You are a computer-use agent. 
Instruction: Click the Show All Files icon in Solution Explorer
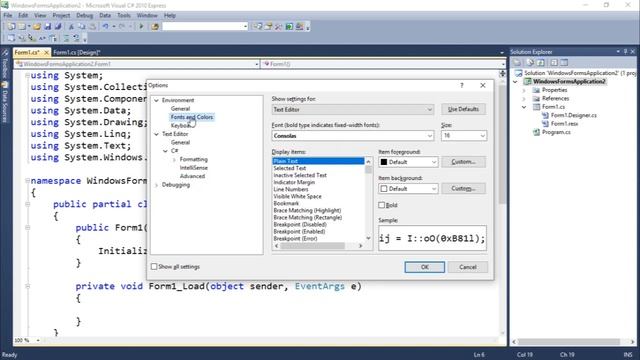tap(530, 62)
